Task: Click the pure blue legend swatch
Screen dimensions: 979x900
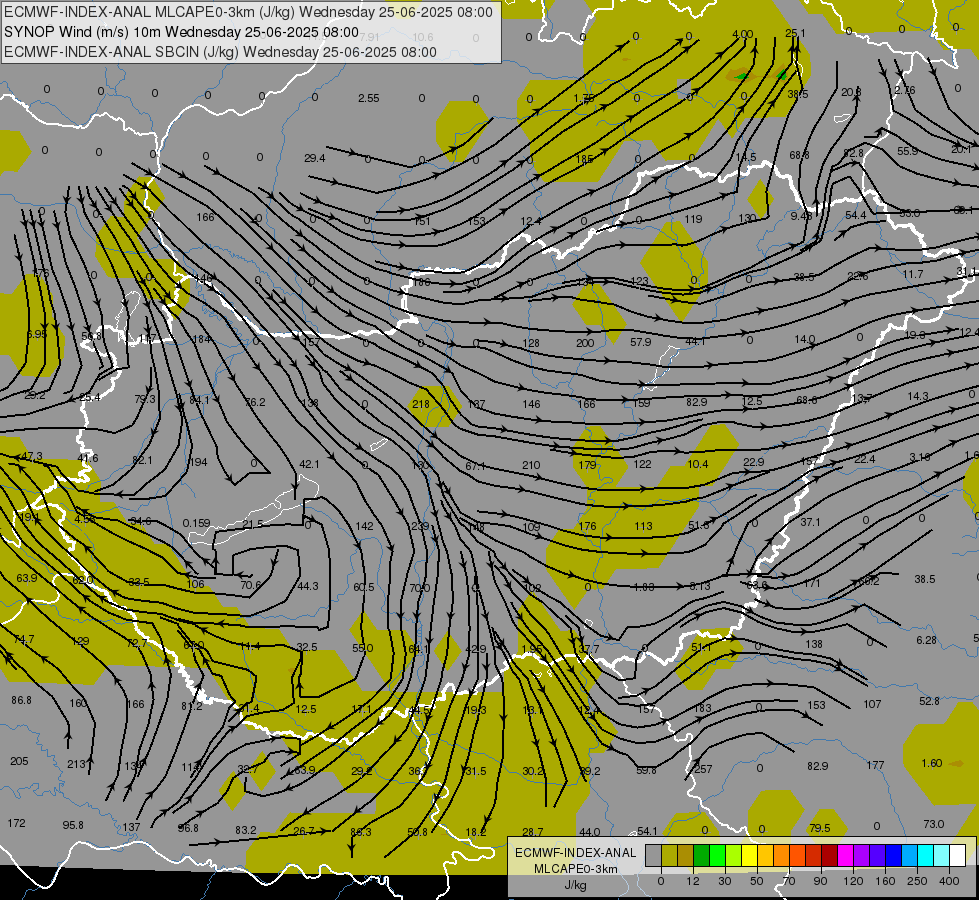Action: 894,855
